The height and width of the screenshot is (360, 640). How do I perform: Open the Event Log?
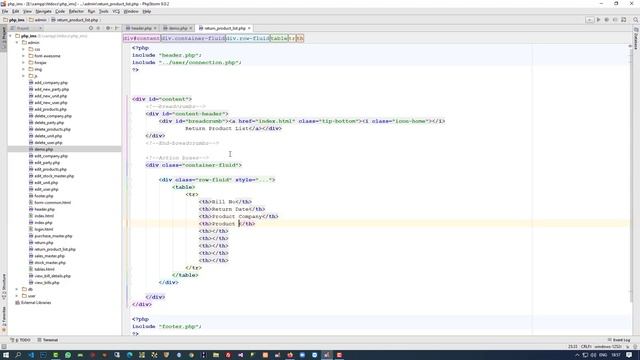click(619, 340)
